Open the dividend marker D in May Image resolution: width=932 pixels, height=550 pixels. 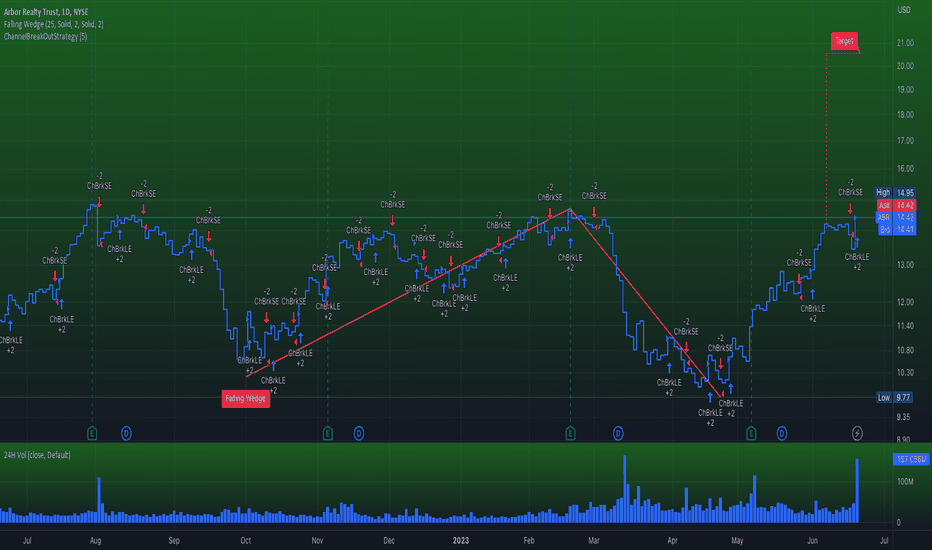click(x=782, y=433)
